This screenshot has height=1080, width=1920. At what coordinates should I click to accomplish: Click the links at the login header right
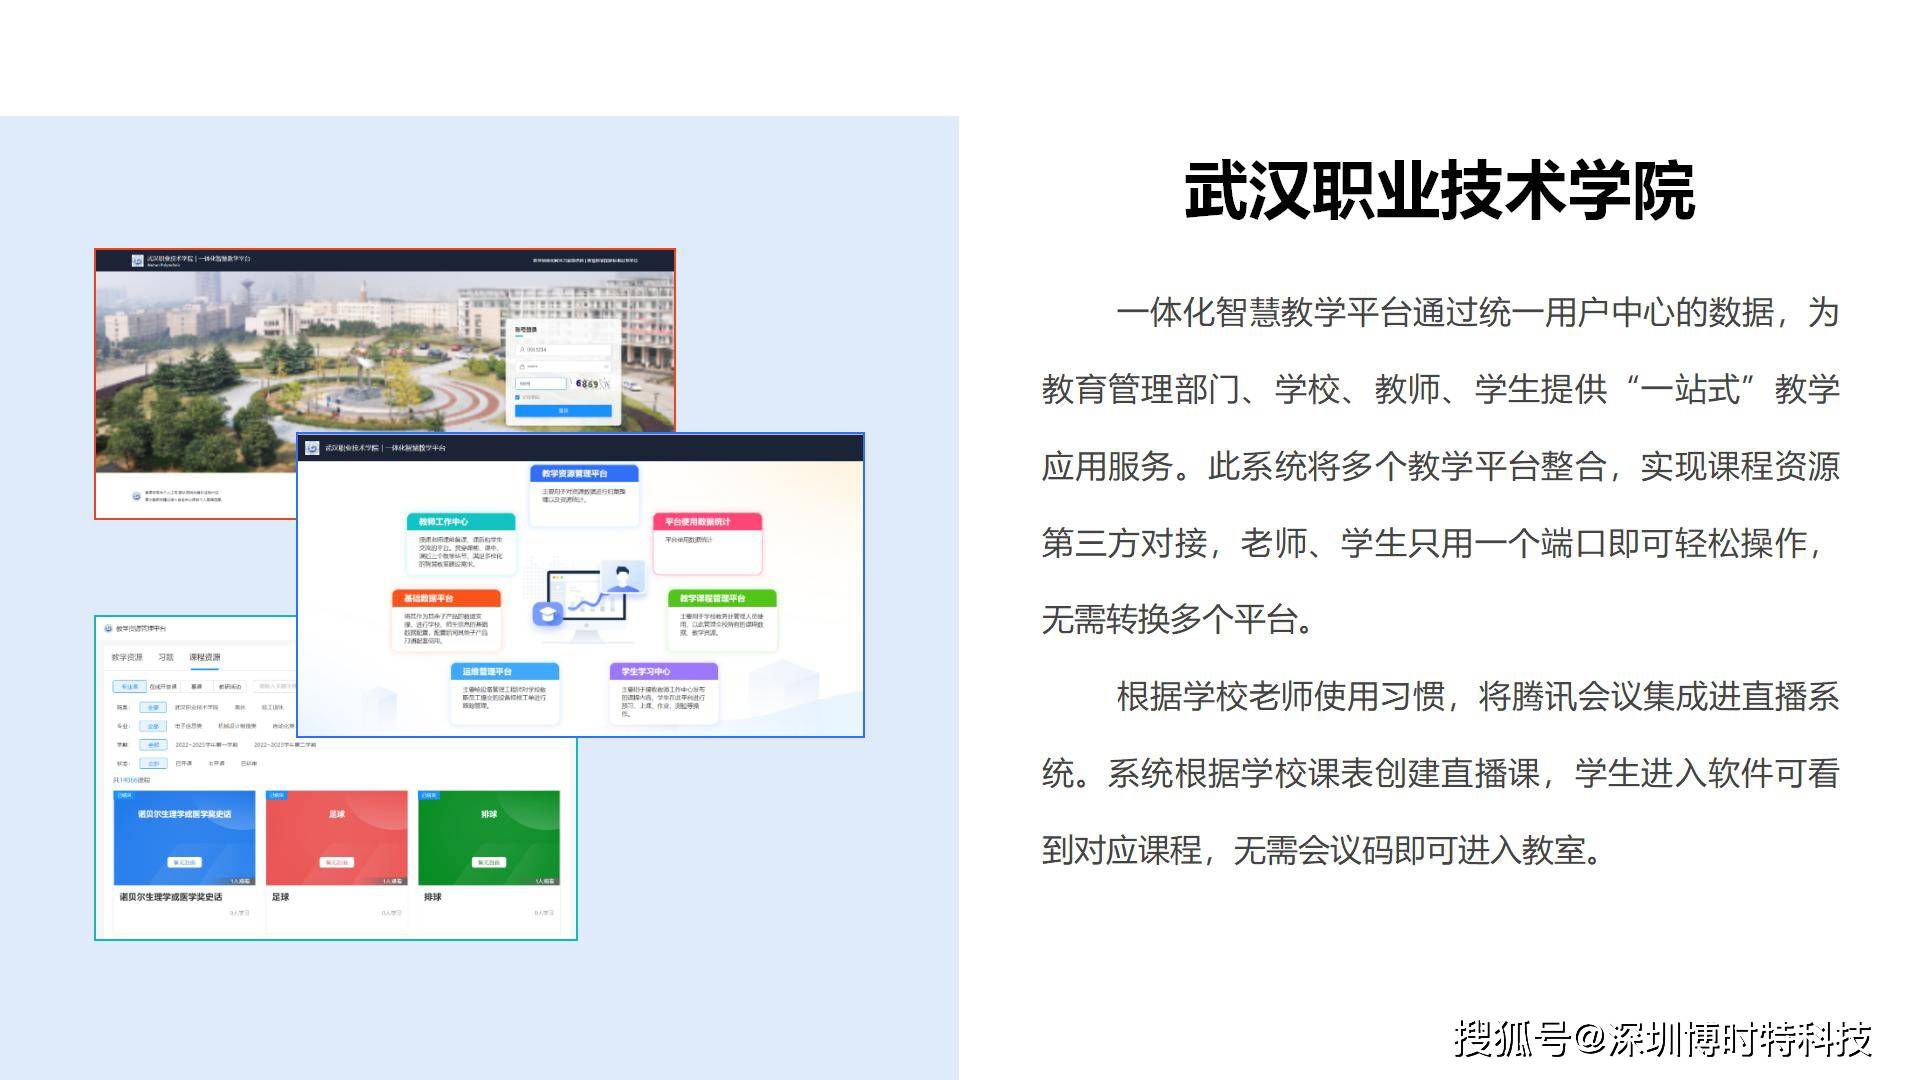click(x=585, y=260)
